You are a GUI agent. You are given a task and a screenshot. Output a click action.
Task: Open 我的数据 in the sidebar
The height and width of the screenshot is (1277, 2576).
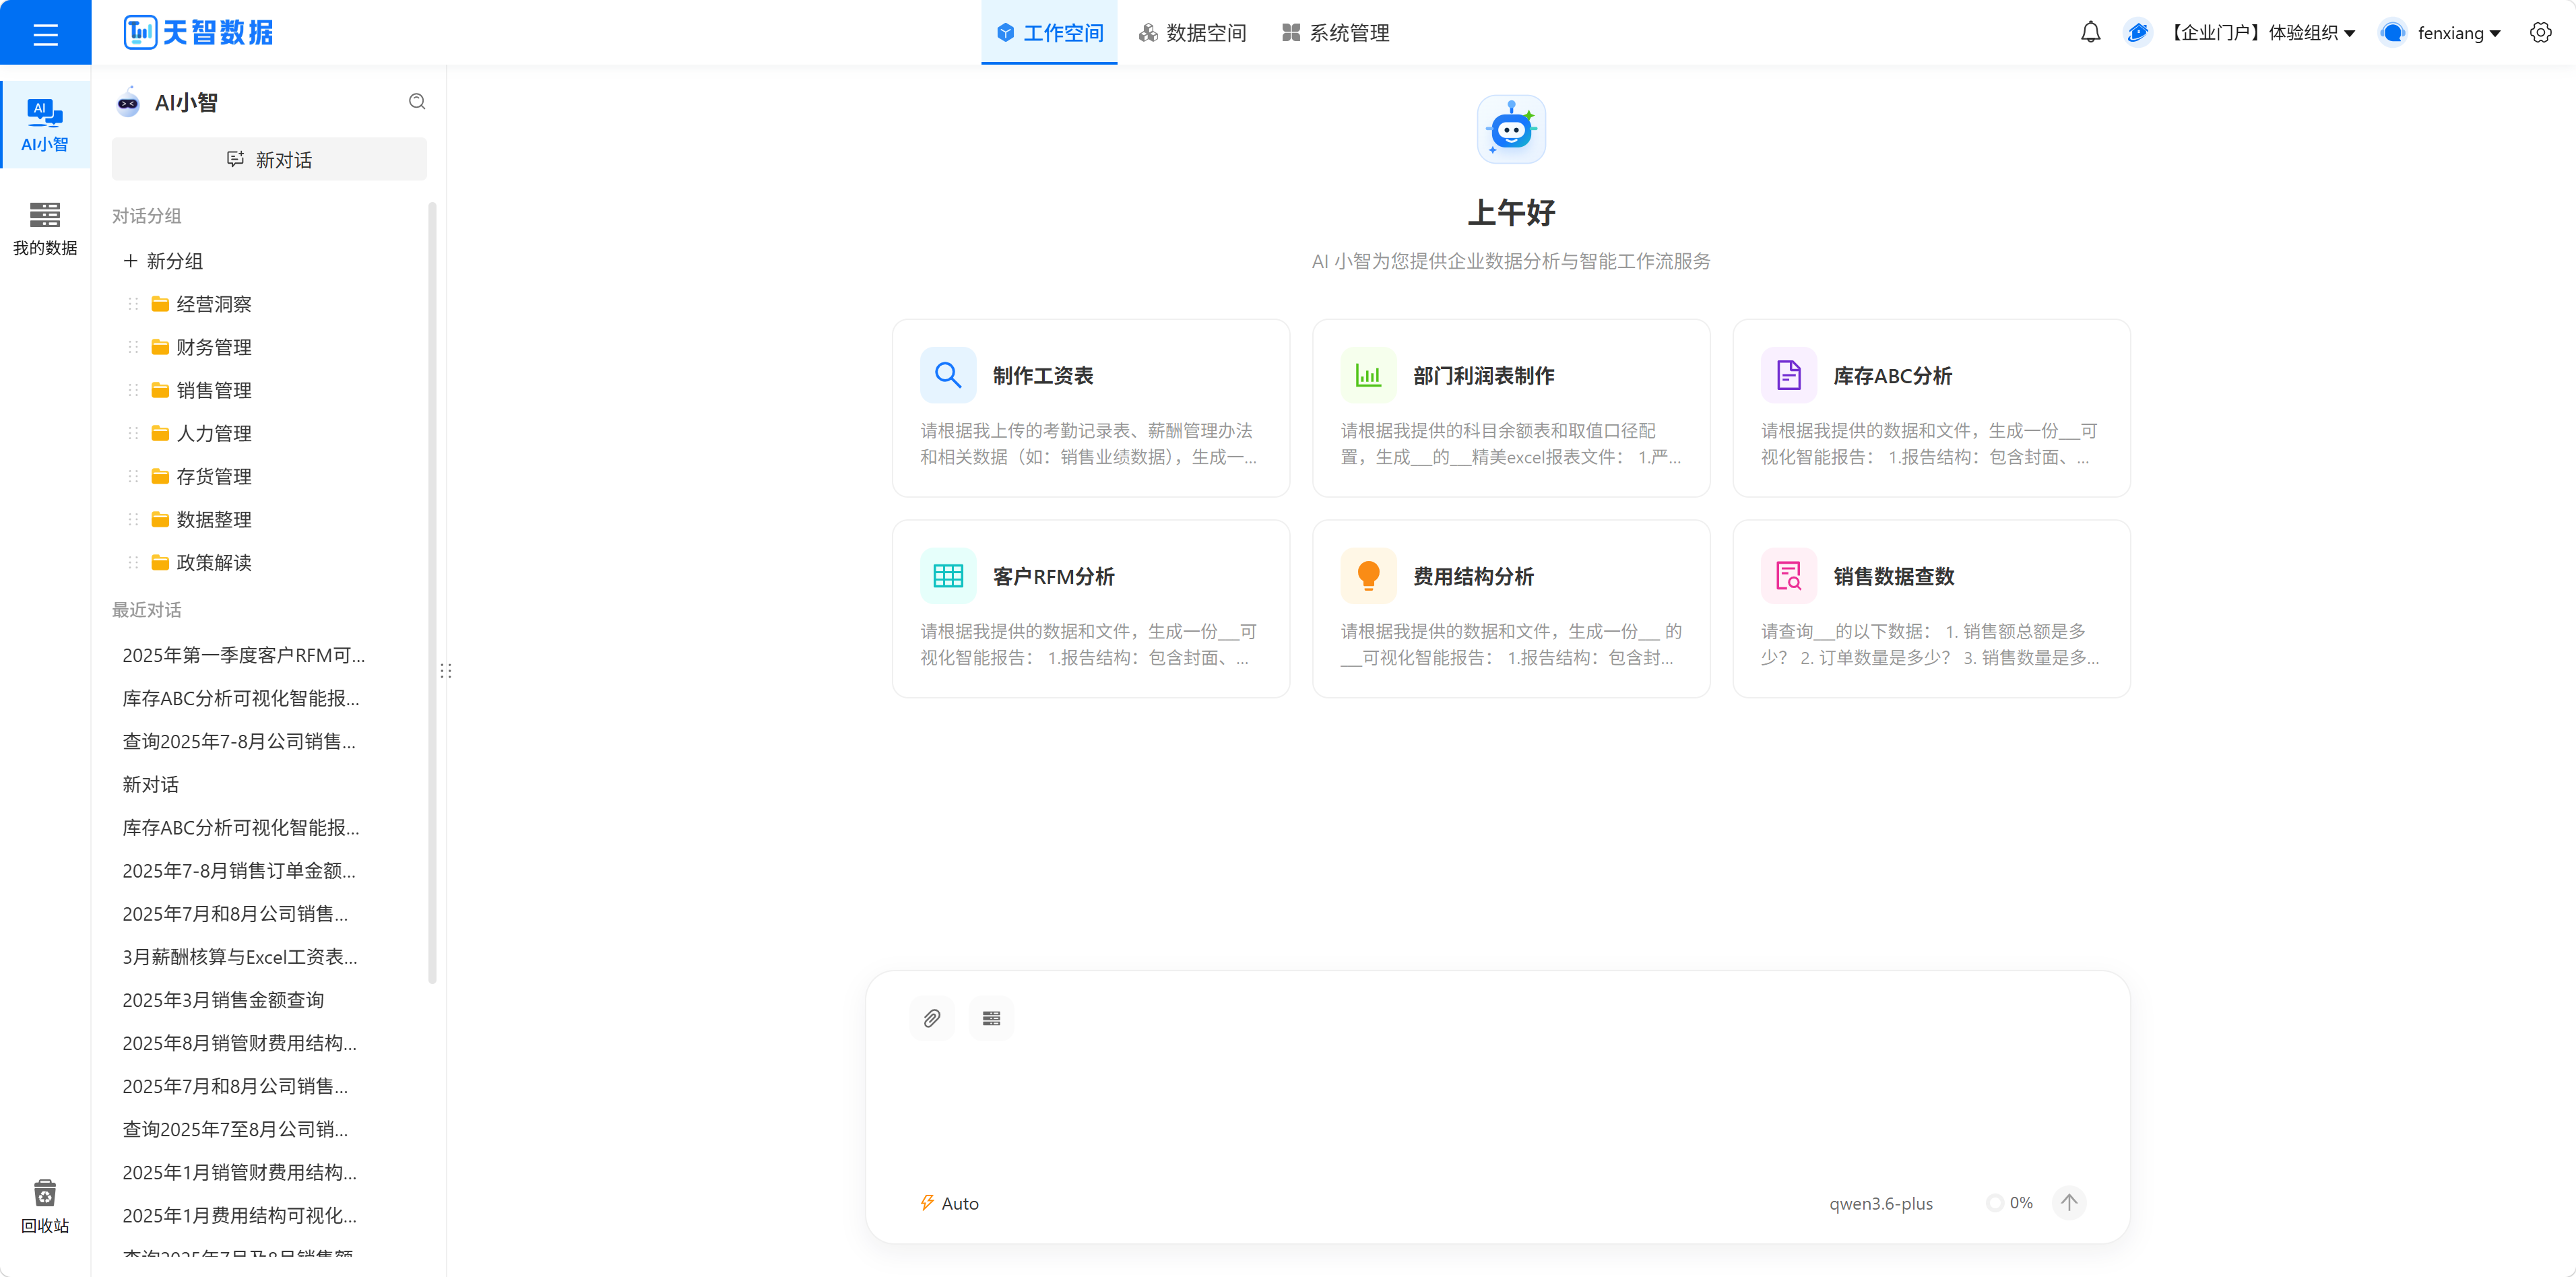point(45,228)
